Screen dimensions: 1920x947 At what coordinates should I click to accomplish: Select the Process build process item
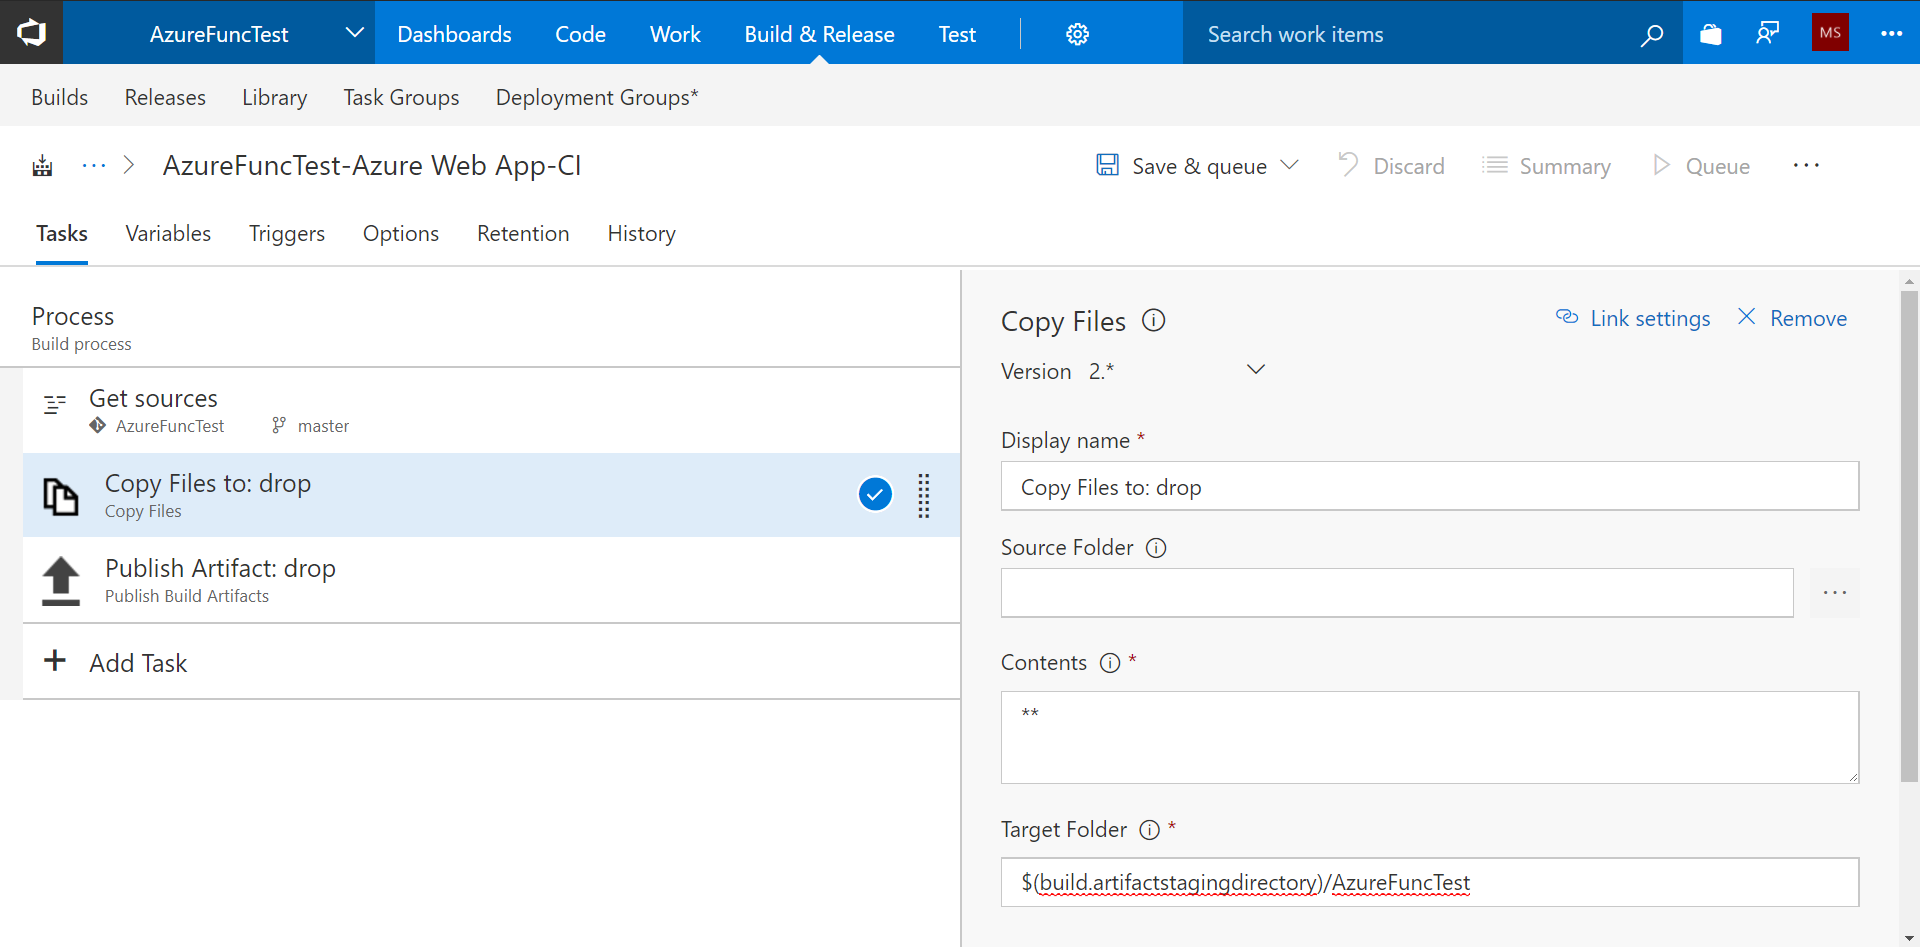point(480,327)
